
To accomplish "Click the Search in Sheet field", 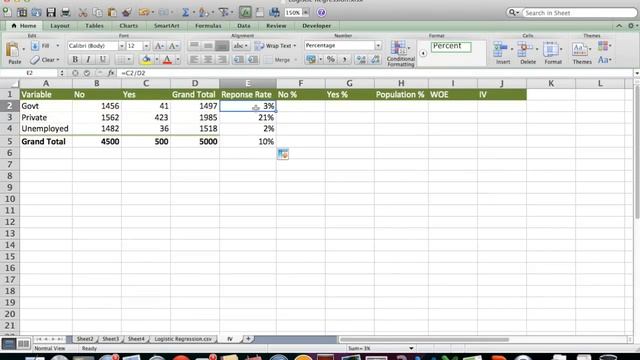I will (579, 13).
